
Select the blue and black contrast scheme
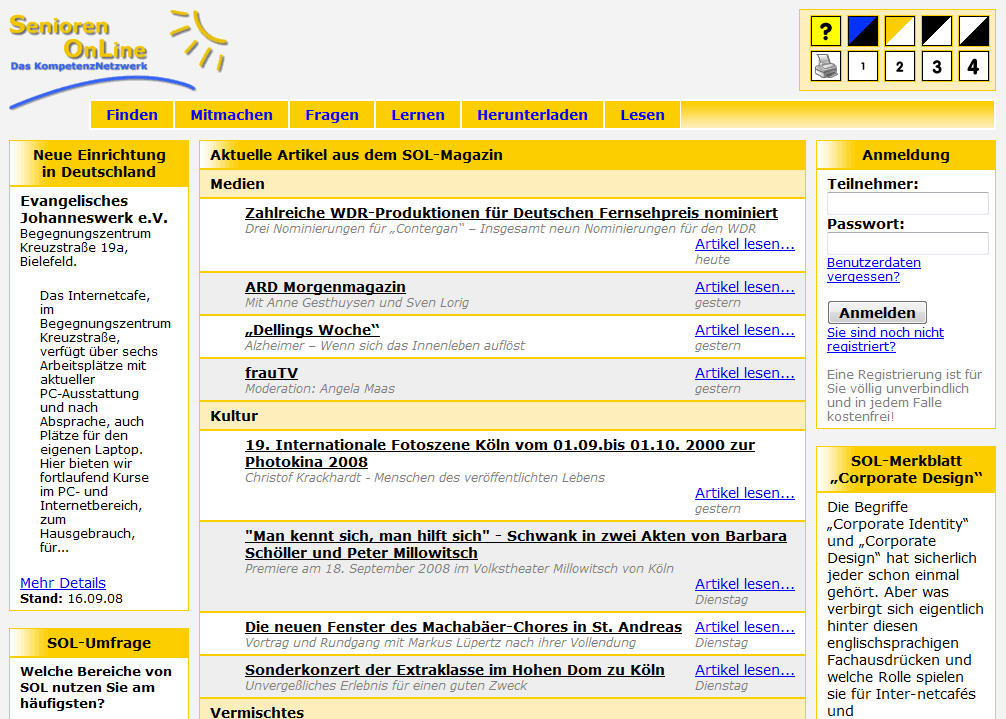point(862,31)
